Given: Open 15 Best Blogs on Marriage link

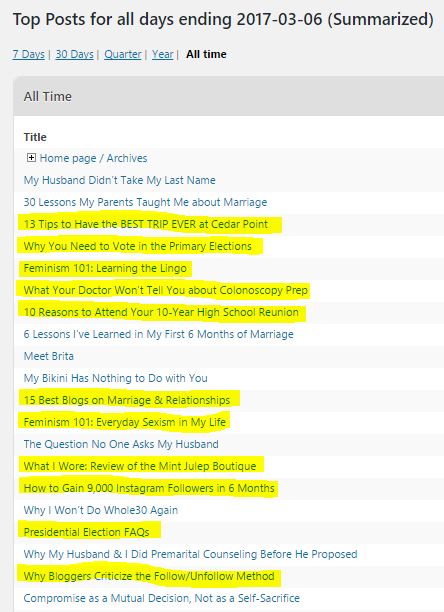Looking at the screenshot, I should tap(127, 400).
